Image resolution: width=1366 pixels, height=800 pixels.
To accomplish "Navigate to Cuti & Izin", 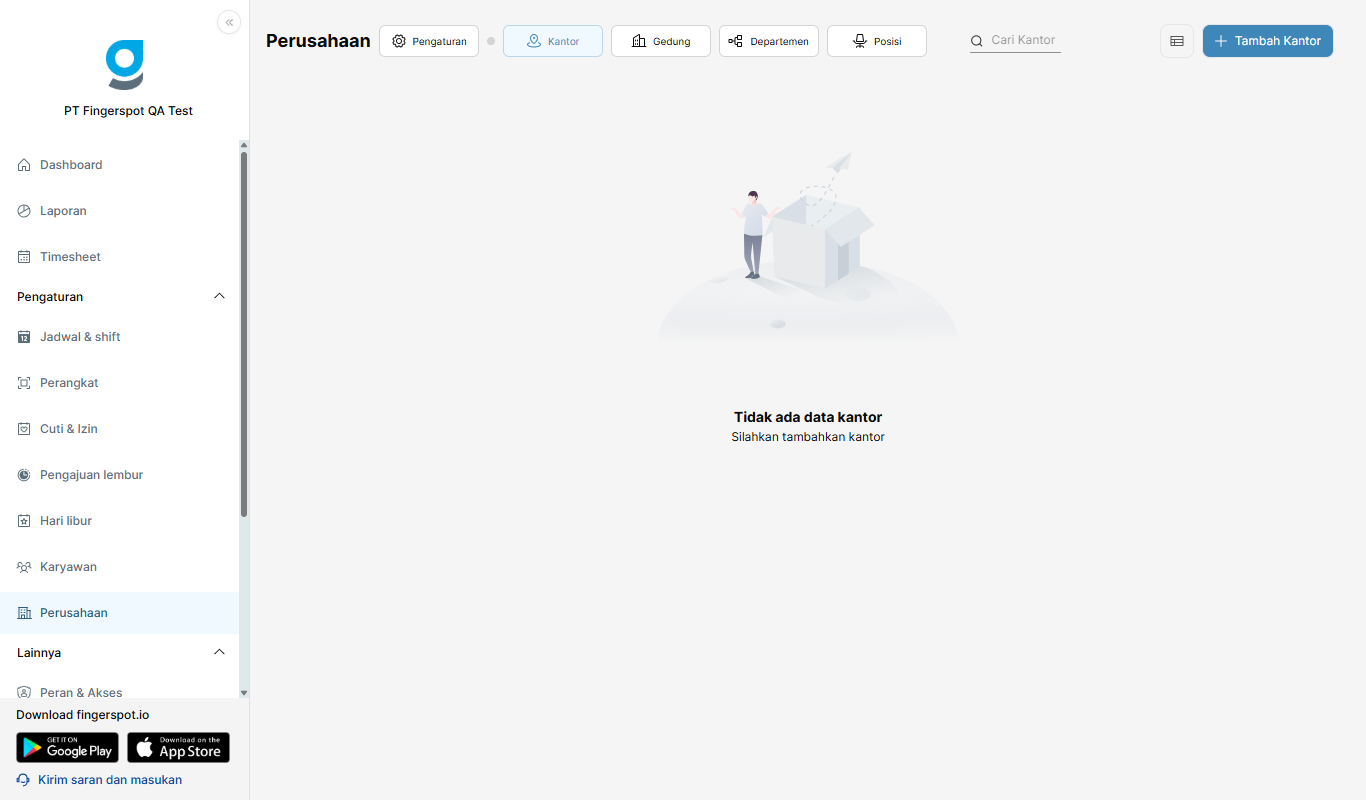I will tap(119, 429).
